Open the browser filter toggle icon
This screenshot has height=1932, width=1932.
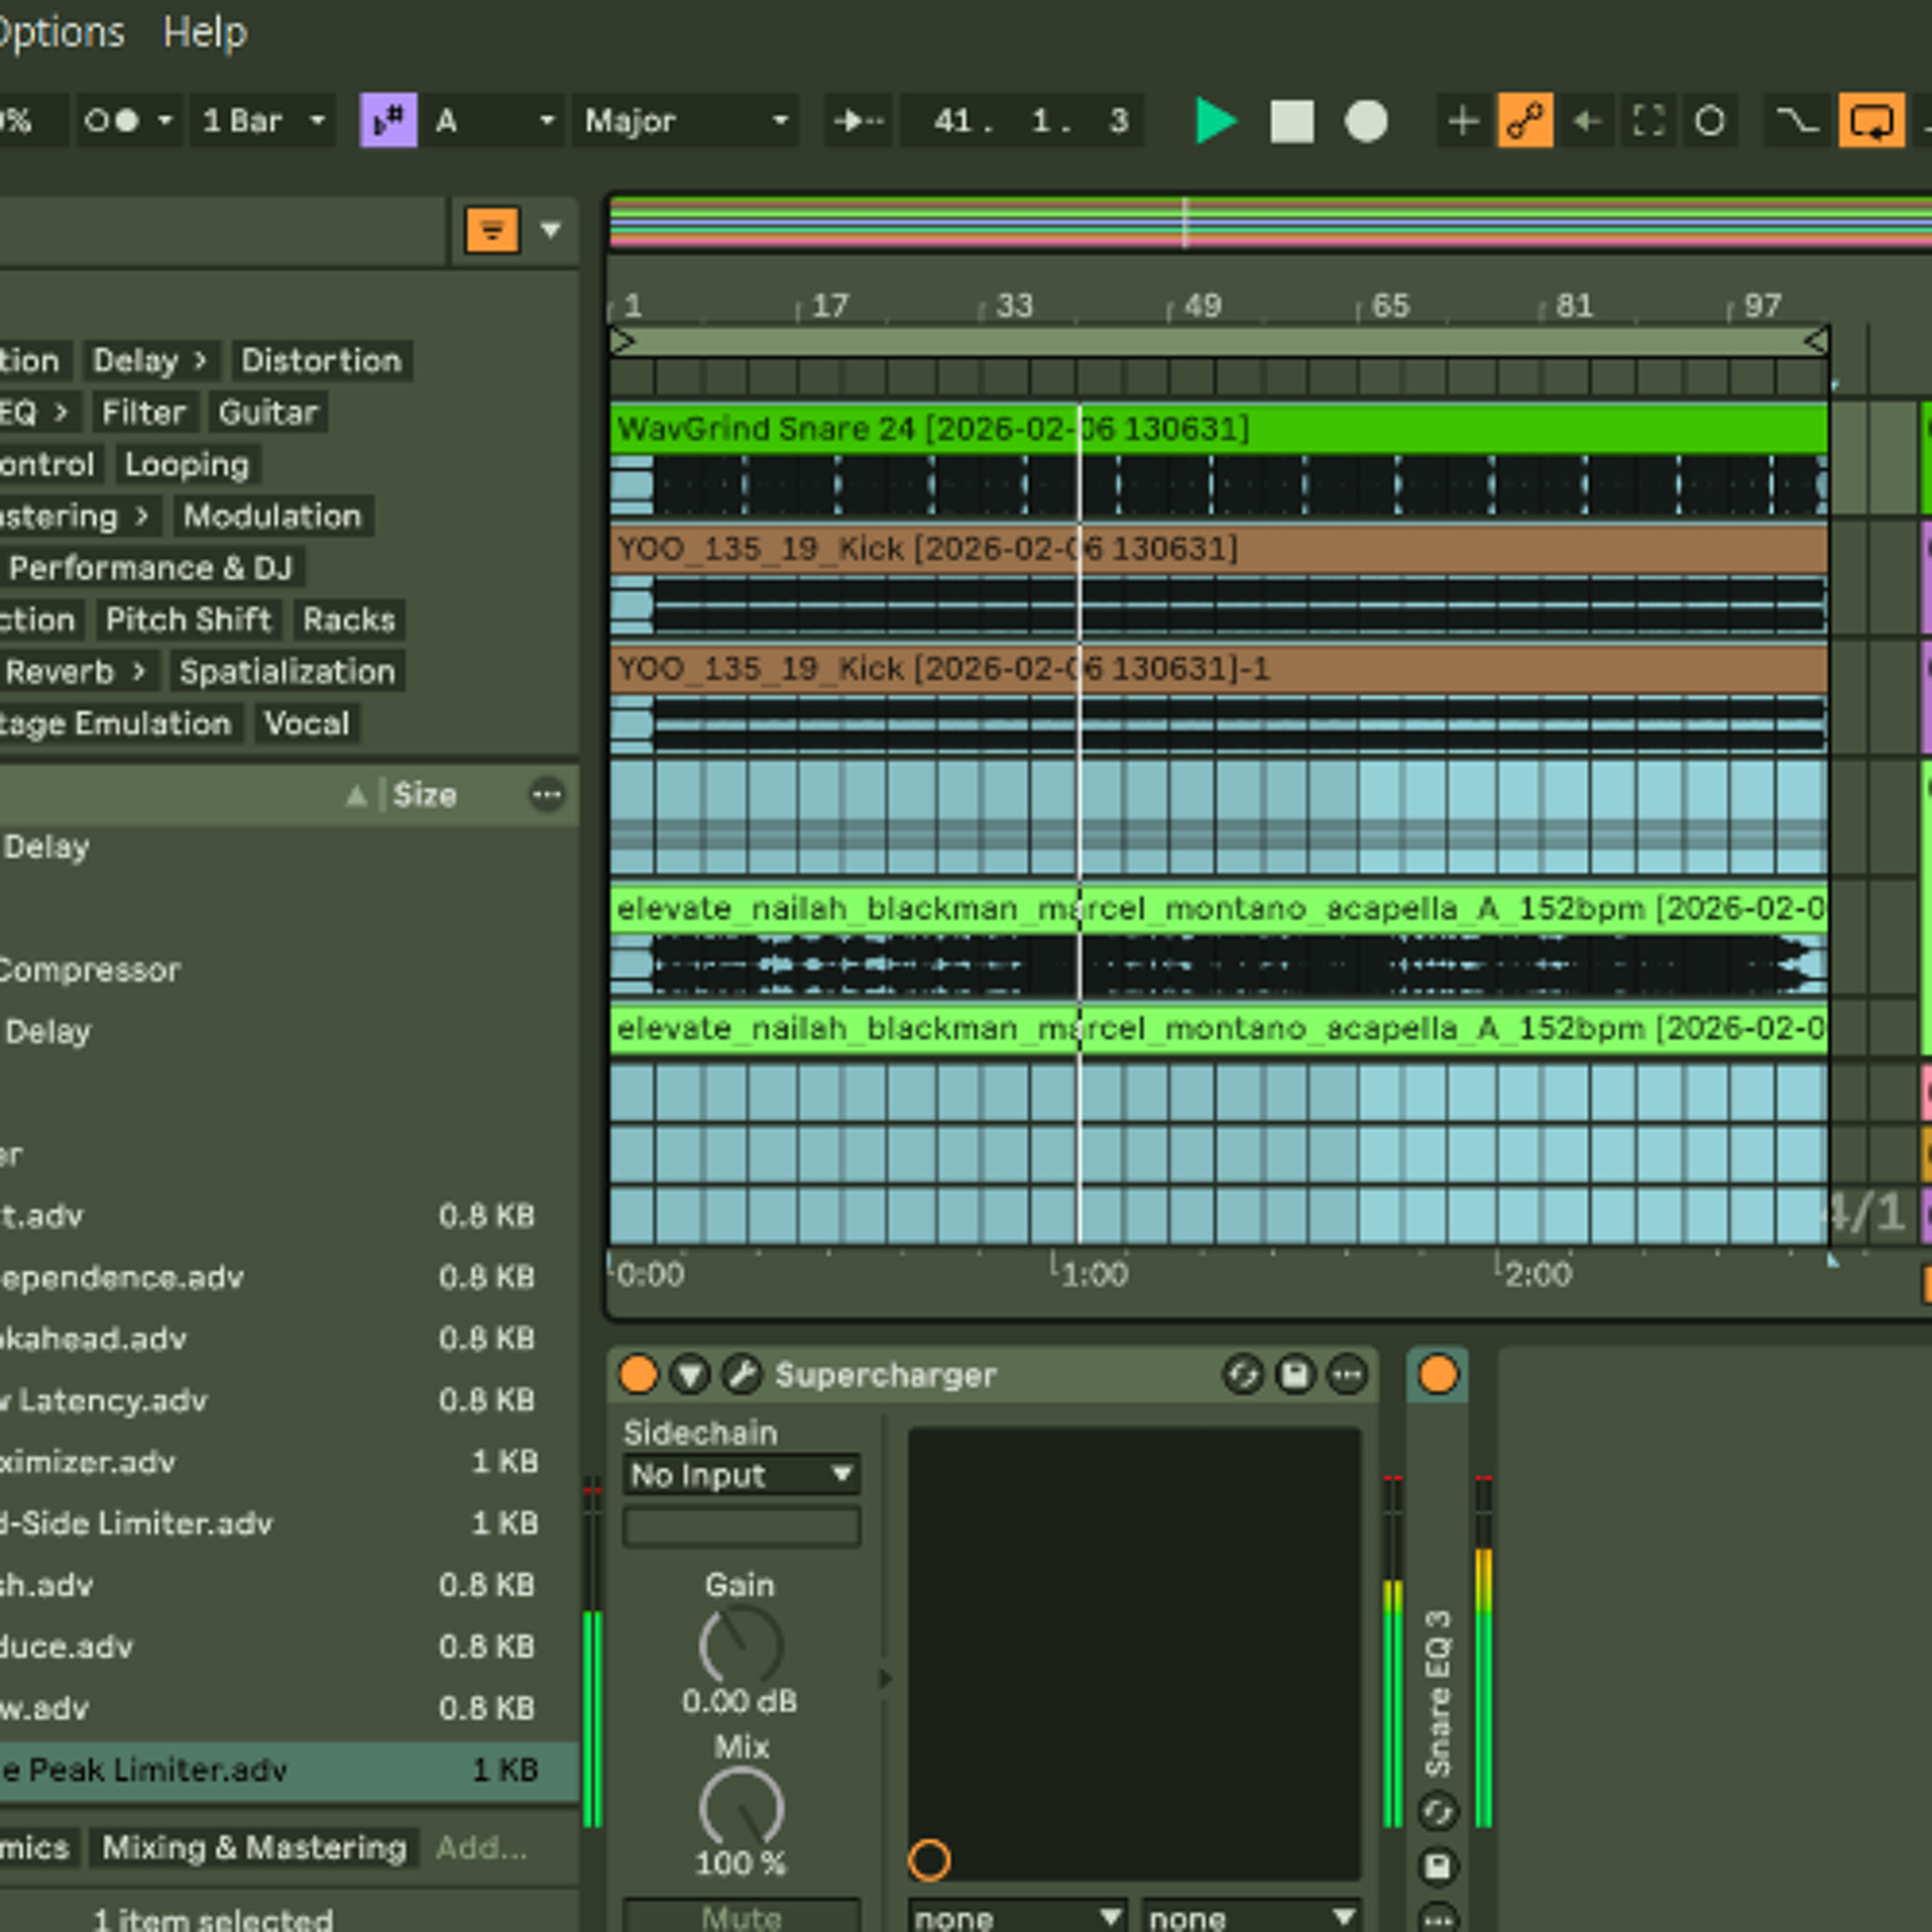pyautogui.click(x=492, y=230)
